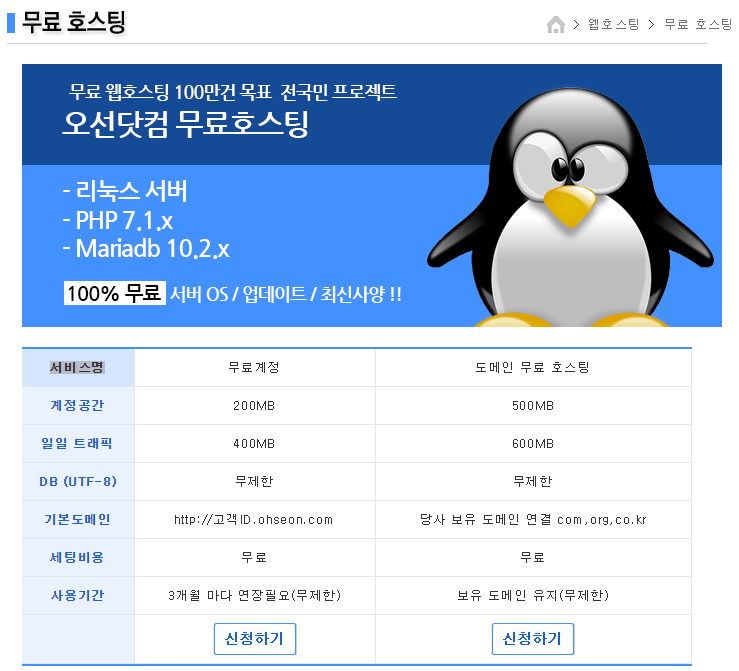
Task: Select the 사용기간 row label
Action: [77, 596]
